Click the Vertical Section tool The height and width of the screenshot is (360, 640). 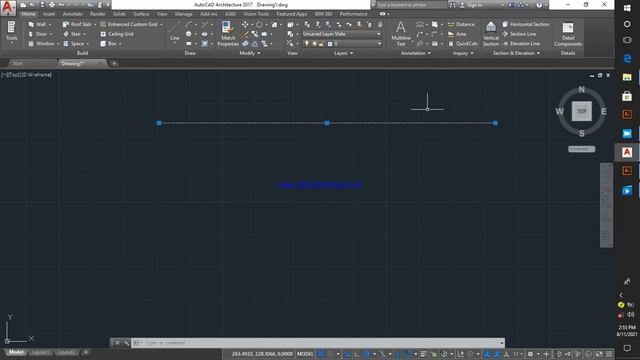click(491, 33)
